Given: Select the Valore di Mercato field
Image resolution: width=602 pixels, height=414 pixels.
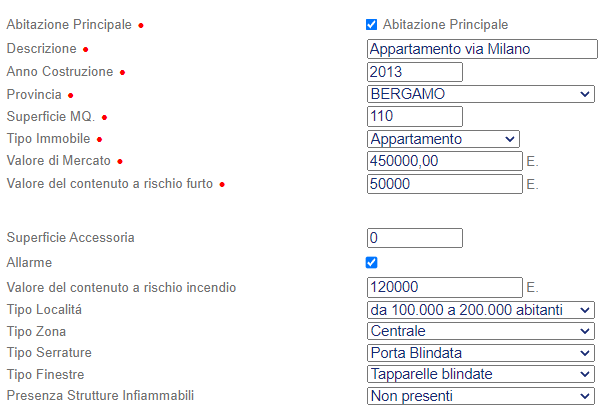Looking at the screenshot, I should point(445,161).
